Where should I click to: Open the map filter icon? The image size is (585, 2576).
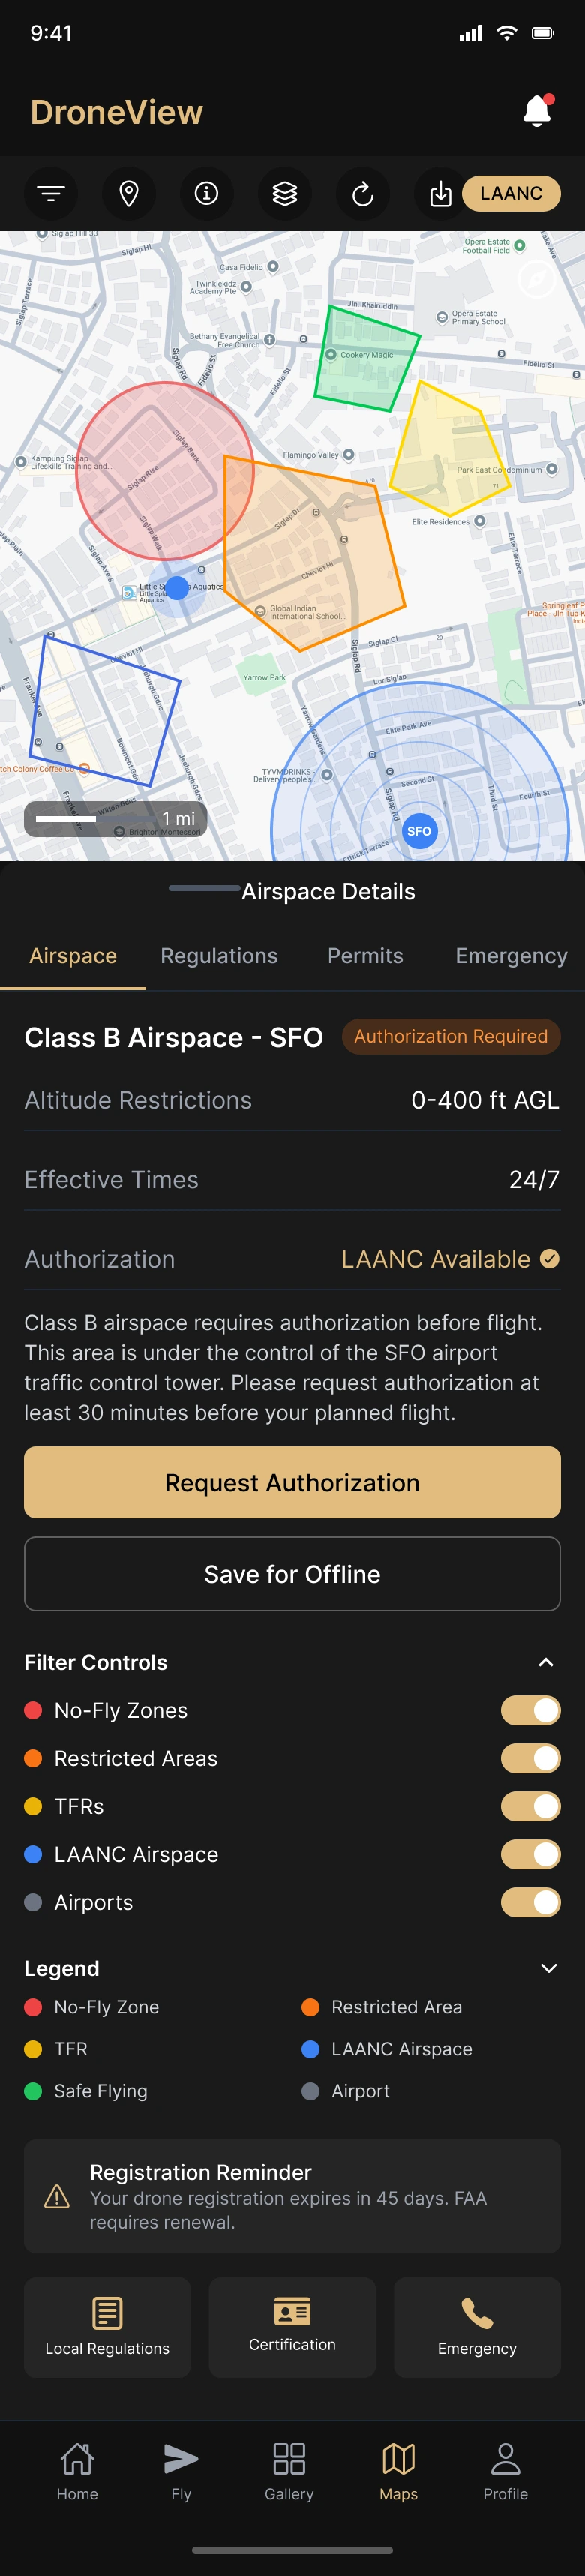51,193
